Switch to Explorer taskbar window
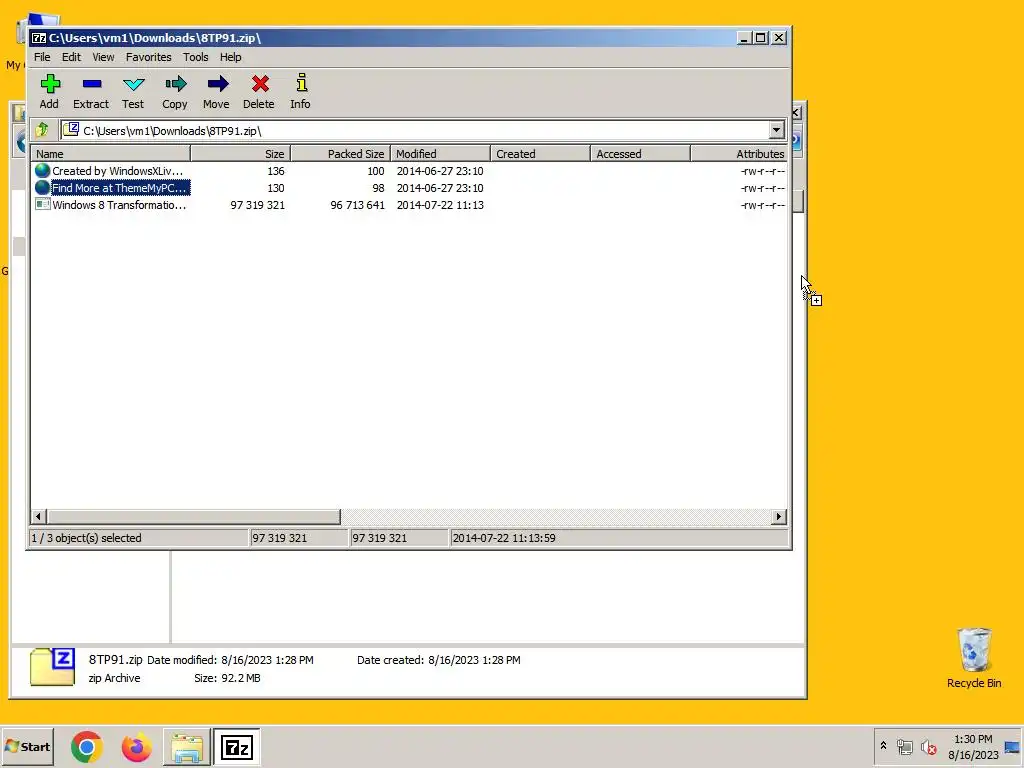1024x768 pixels. 187,747
